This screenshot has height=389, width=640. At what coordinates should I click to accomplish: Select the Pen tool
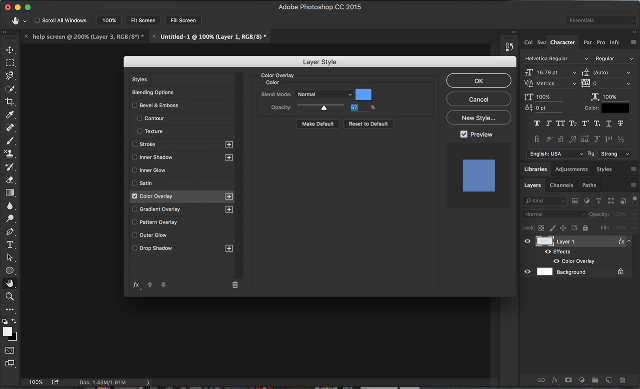(10, 232)
